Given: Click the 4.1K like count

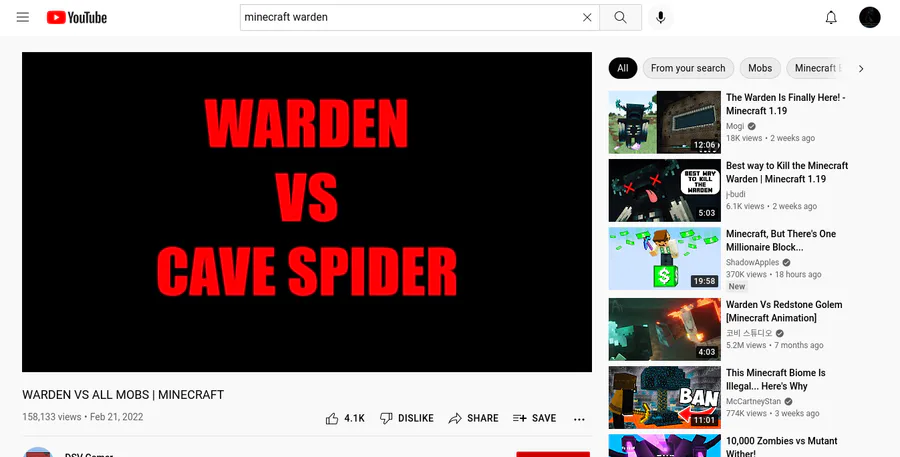Looking at the screenshot, I should tap(354, 419).
